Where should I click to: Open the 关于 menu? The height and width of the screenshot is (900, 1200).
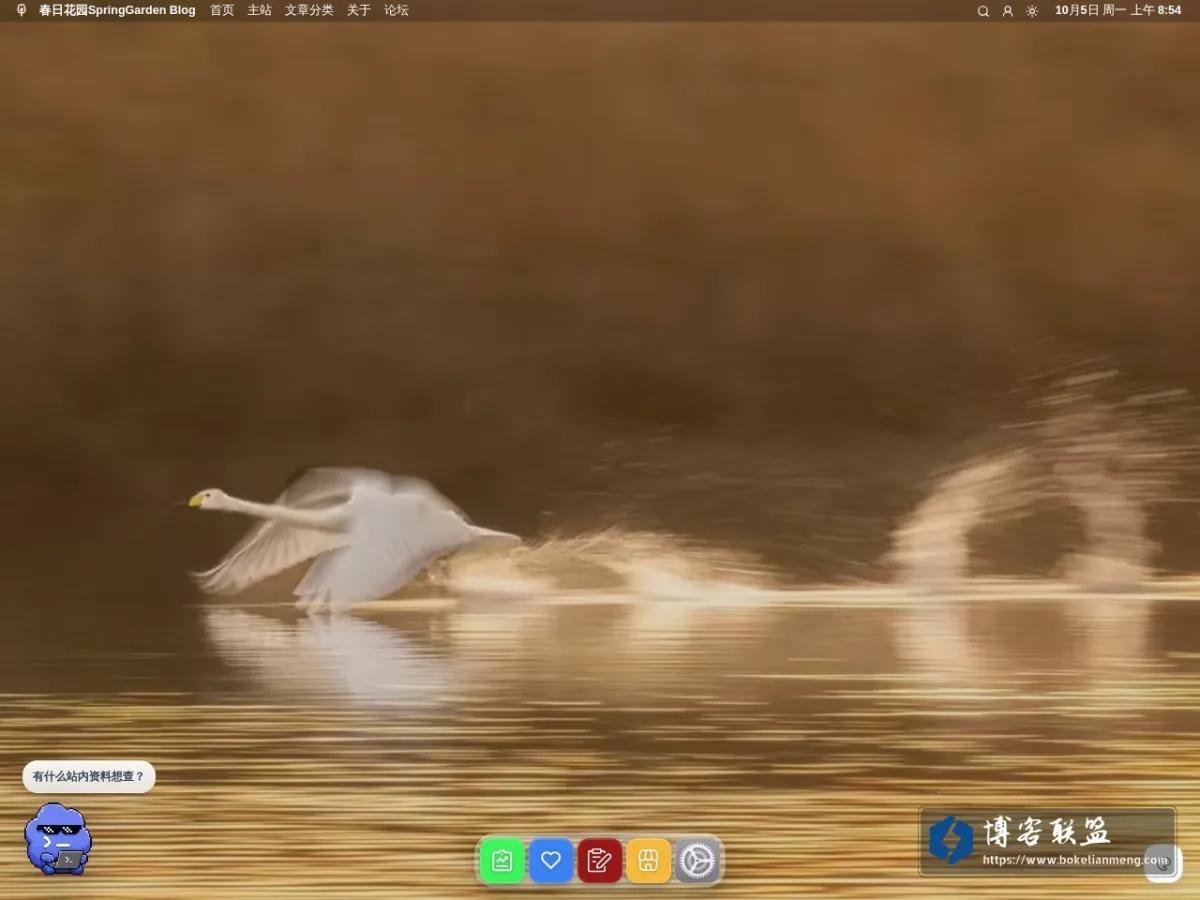(x=359, y=10)
